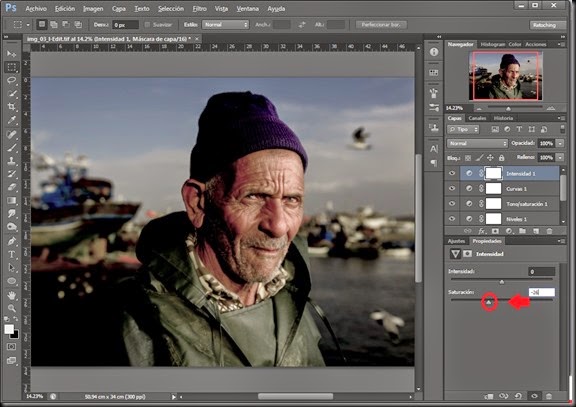576x407 pixels.
Task: Click the Retoching workspace button
Action: pos(544,25)
